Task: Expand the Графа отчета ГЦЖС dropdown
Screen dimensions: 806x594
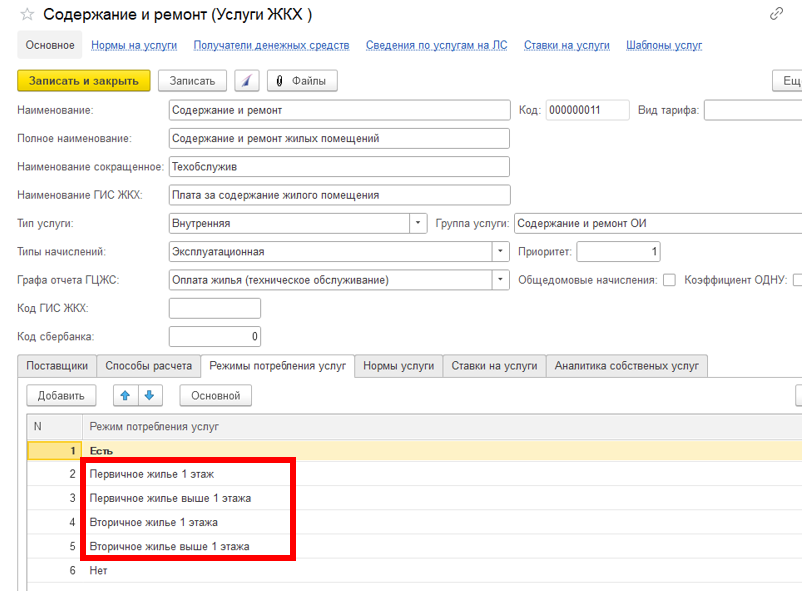Action: click(499, 280)
